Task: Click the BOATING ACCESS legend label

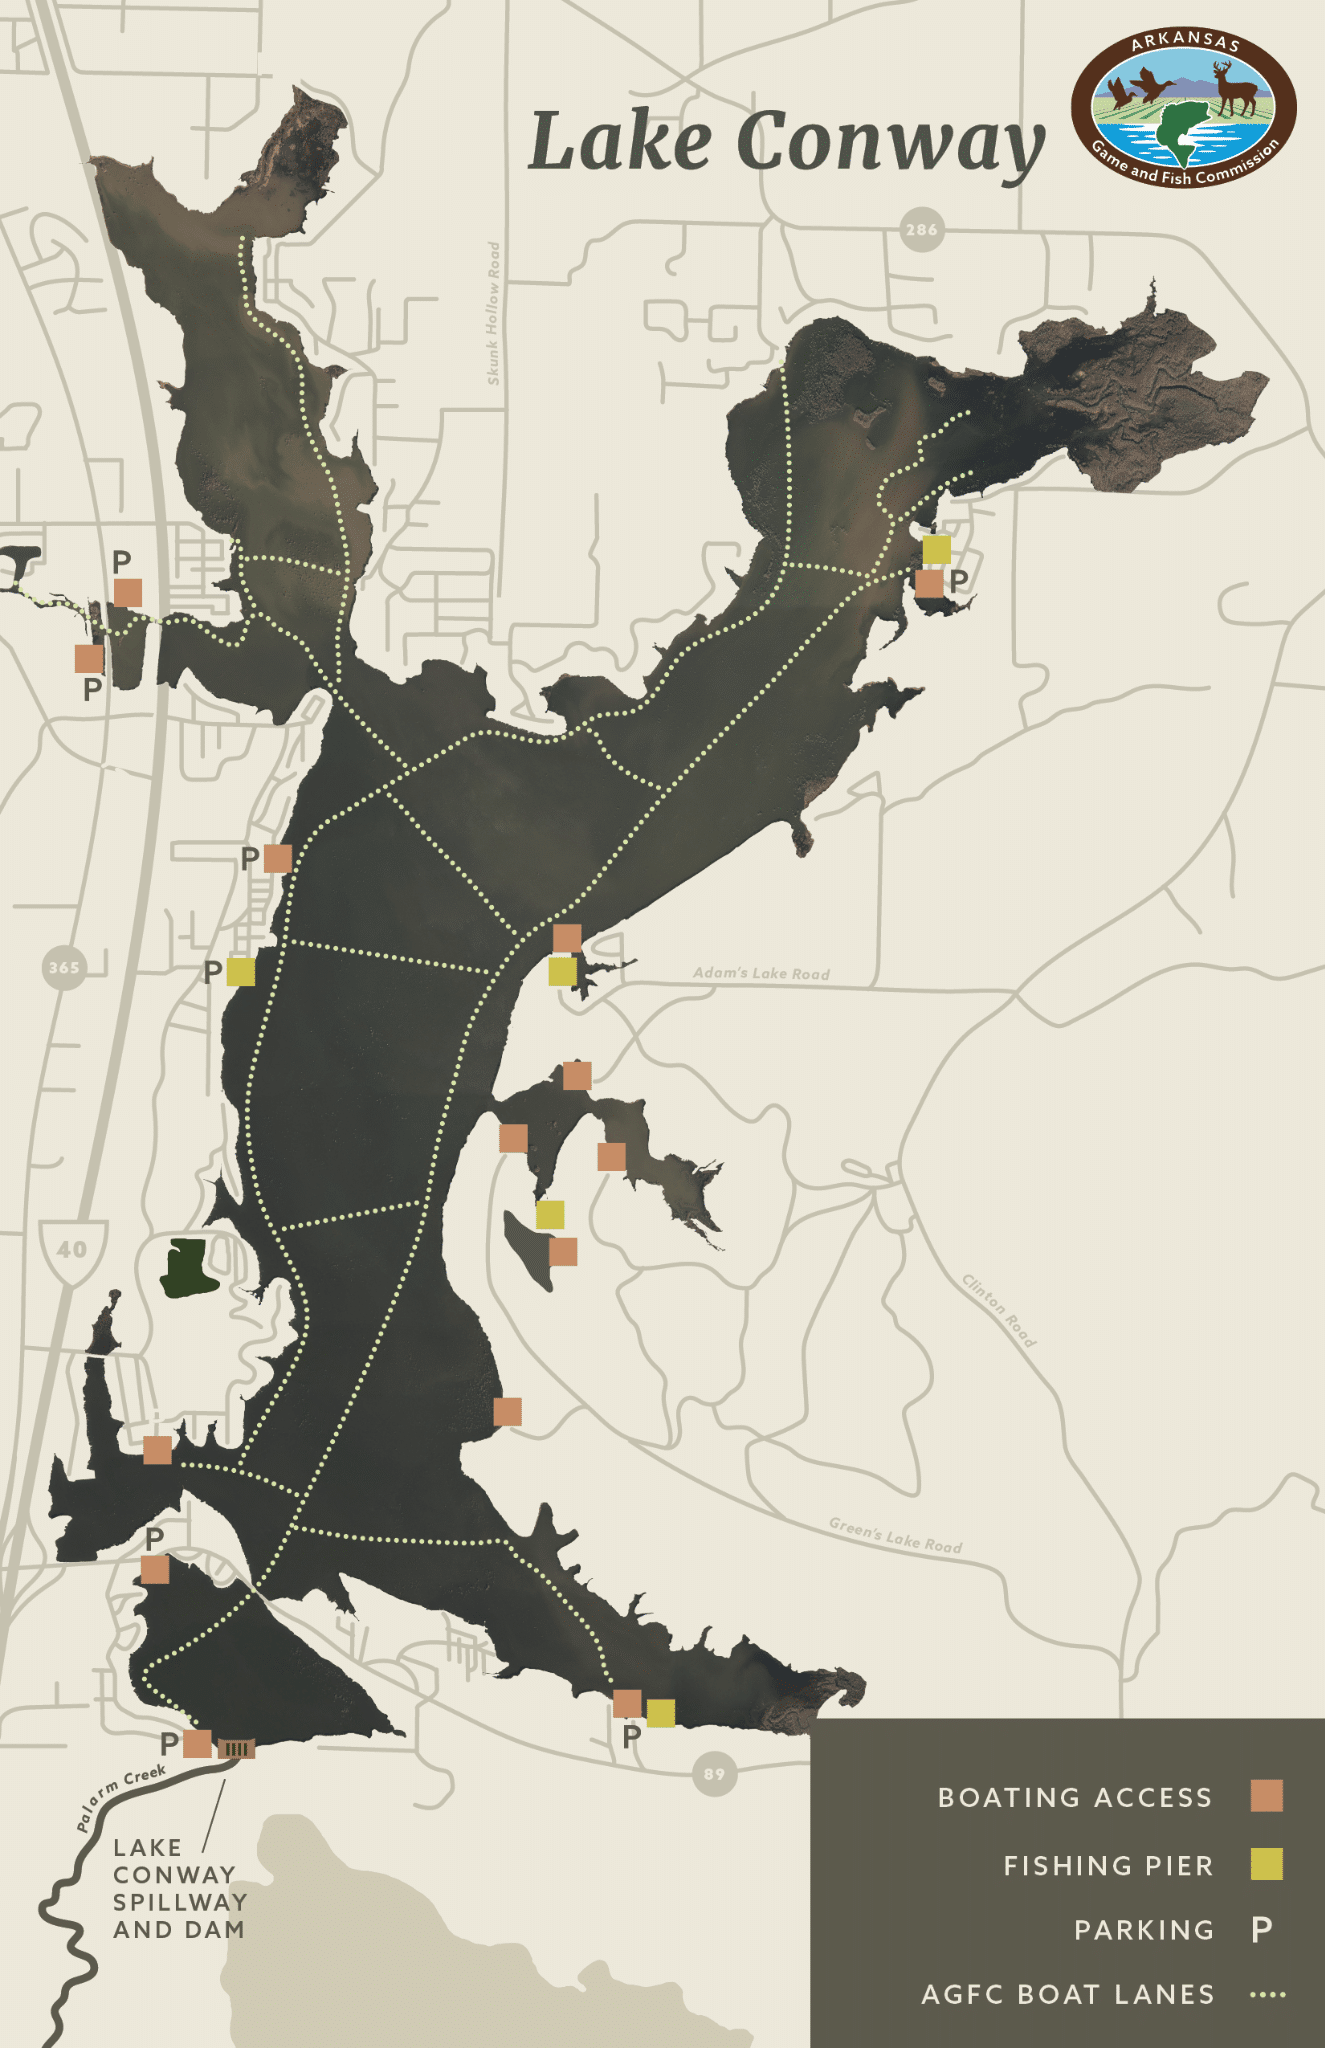Action: 1075,1797
